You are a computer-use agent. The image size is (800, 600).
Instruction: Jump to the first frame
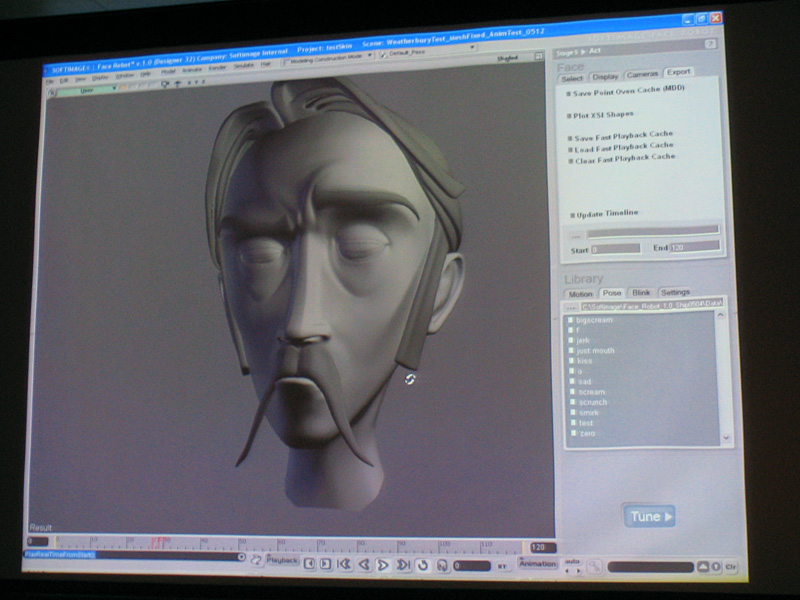(x=344, y=565)
